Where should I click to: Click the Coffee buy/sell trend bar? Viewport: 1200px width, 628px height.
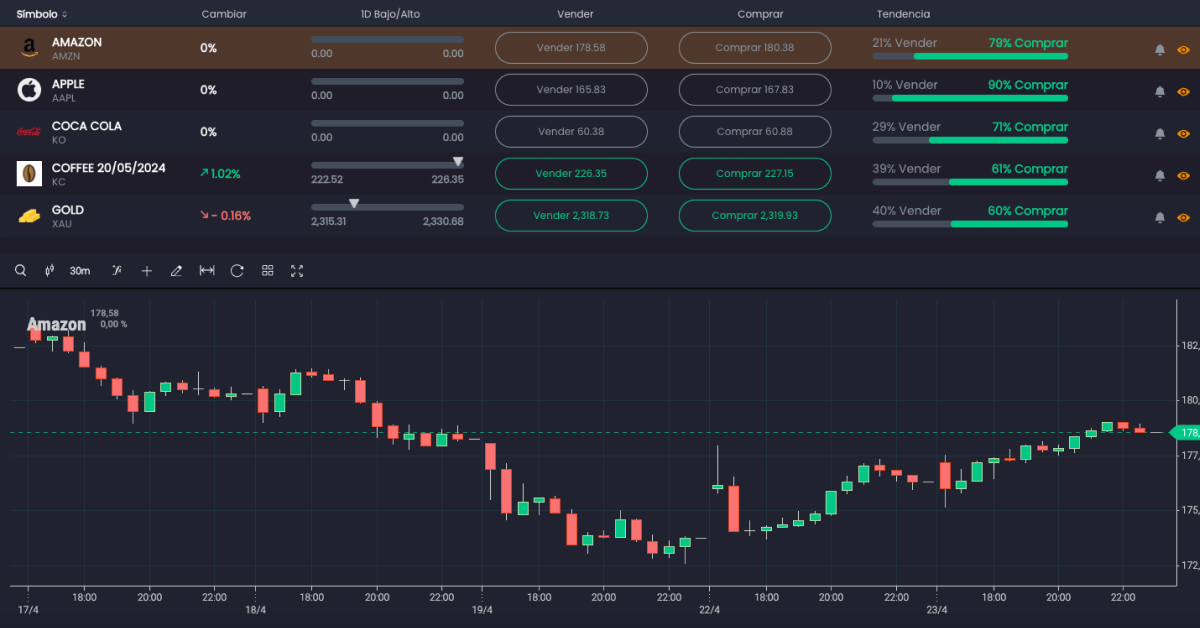[970, 182]
